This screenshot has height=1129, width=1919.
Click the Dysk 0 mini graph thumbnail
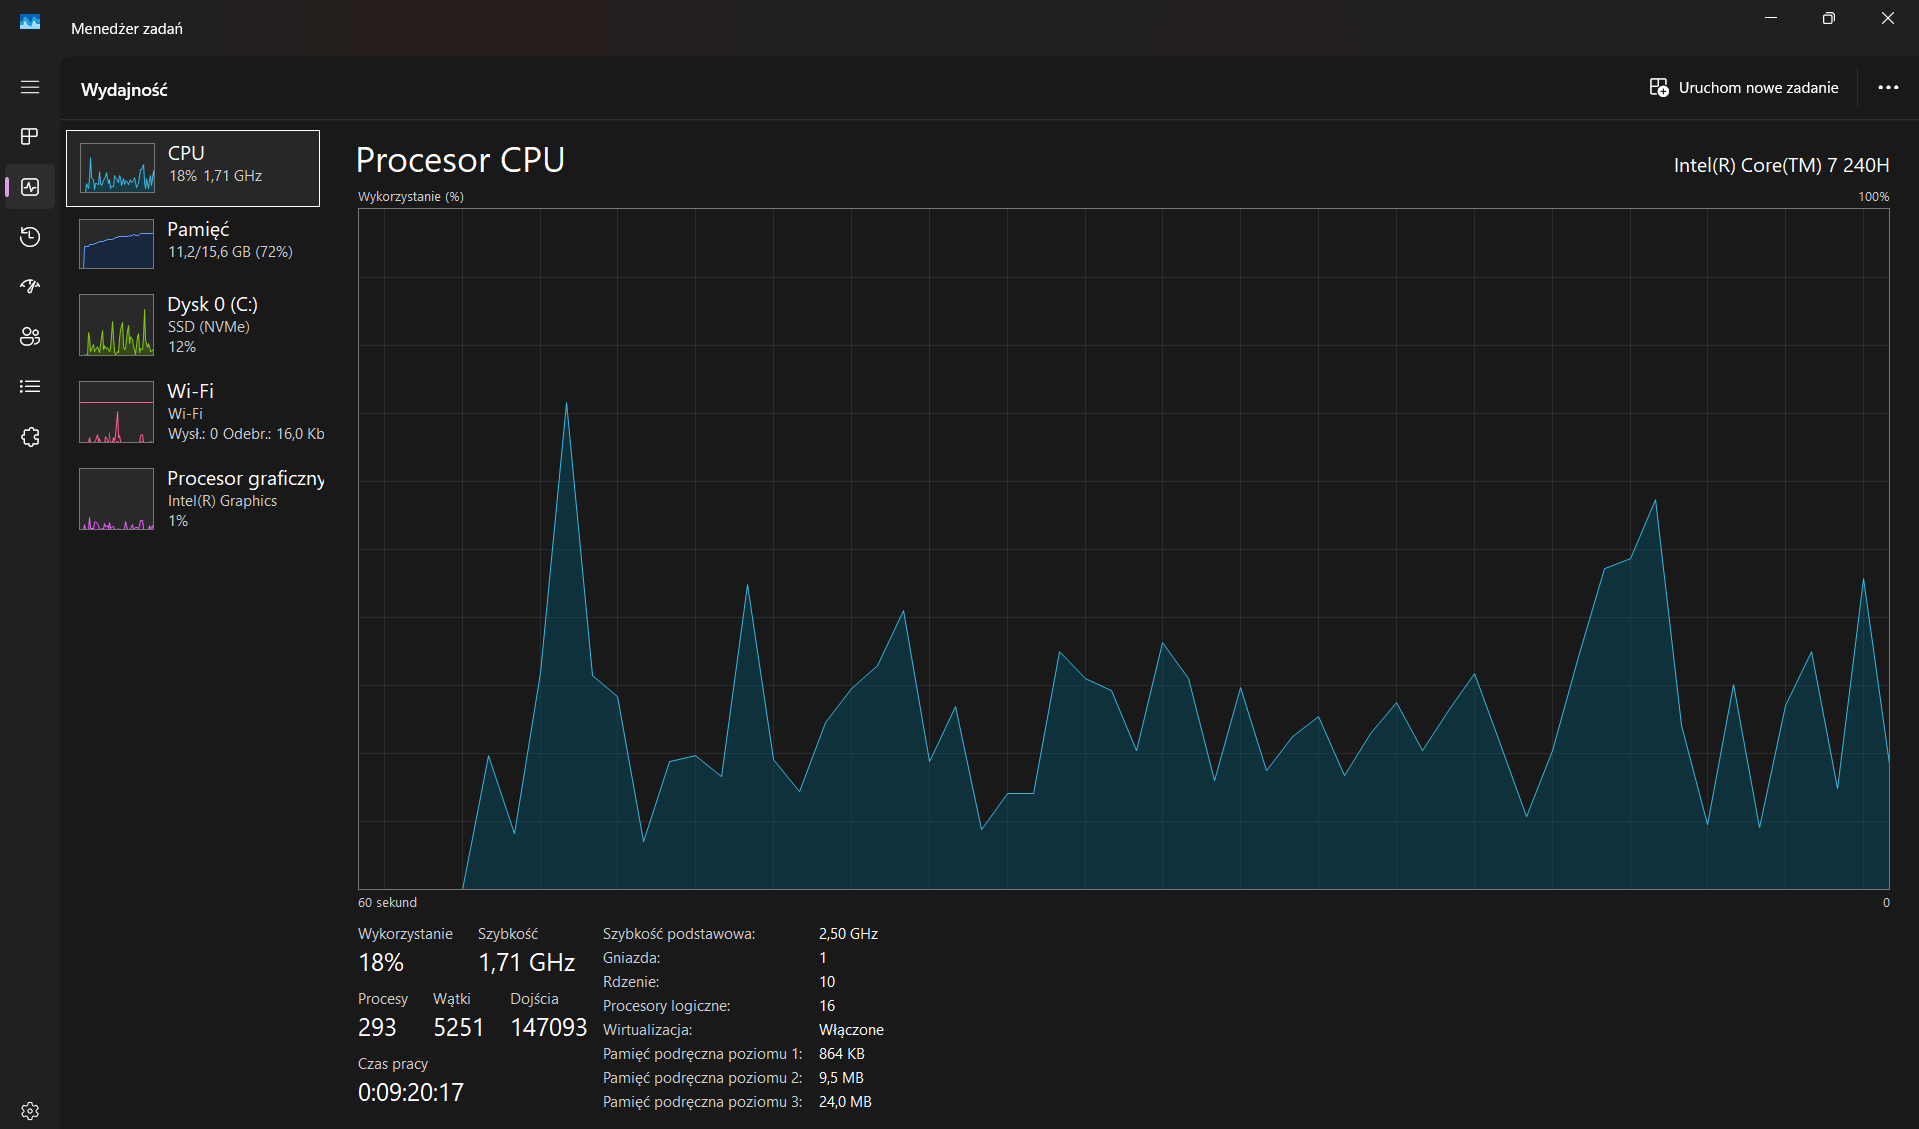pyautogui.click(x=117, y=325)
